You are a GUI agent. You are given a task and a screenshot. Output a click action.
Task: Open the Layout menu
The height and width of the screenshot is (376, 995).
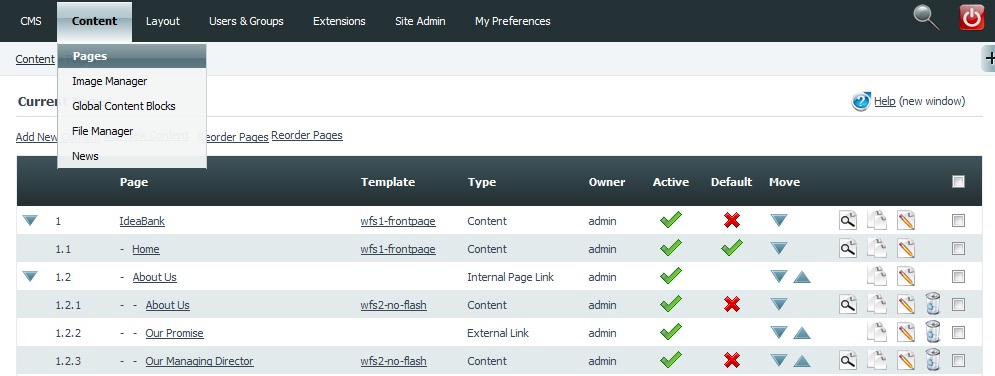tap(163, 21)
